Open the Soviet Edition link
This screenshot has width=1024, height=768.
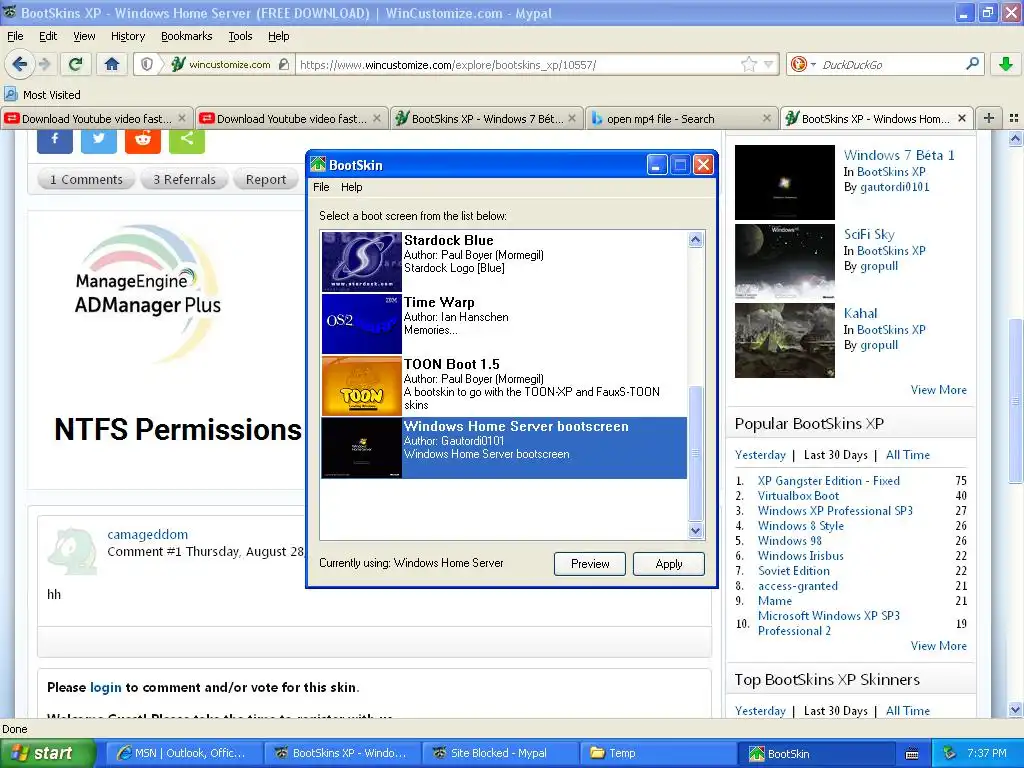tap(793, 571)
